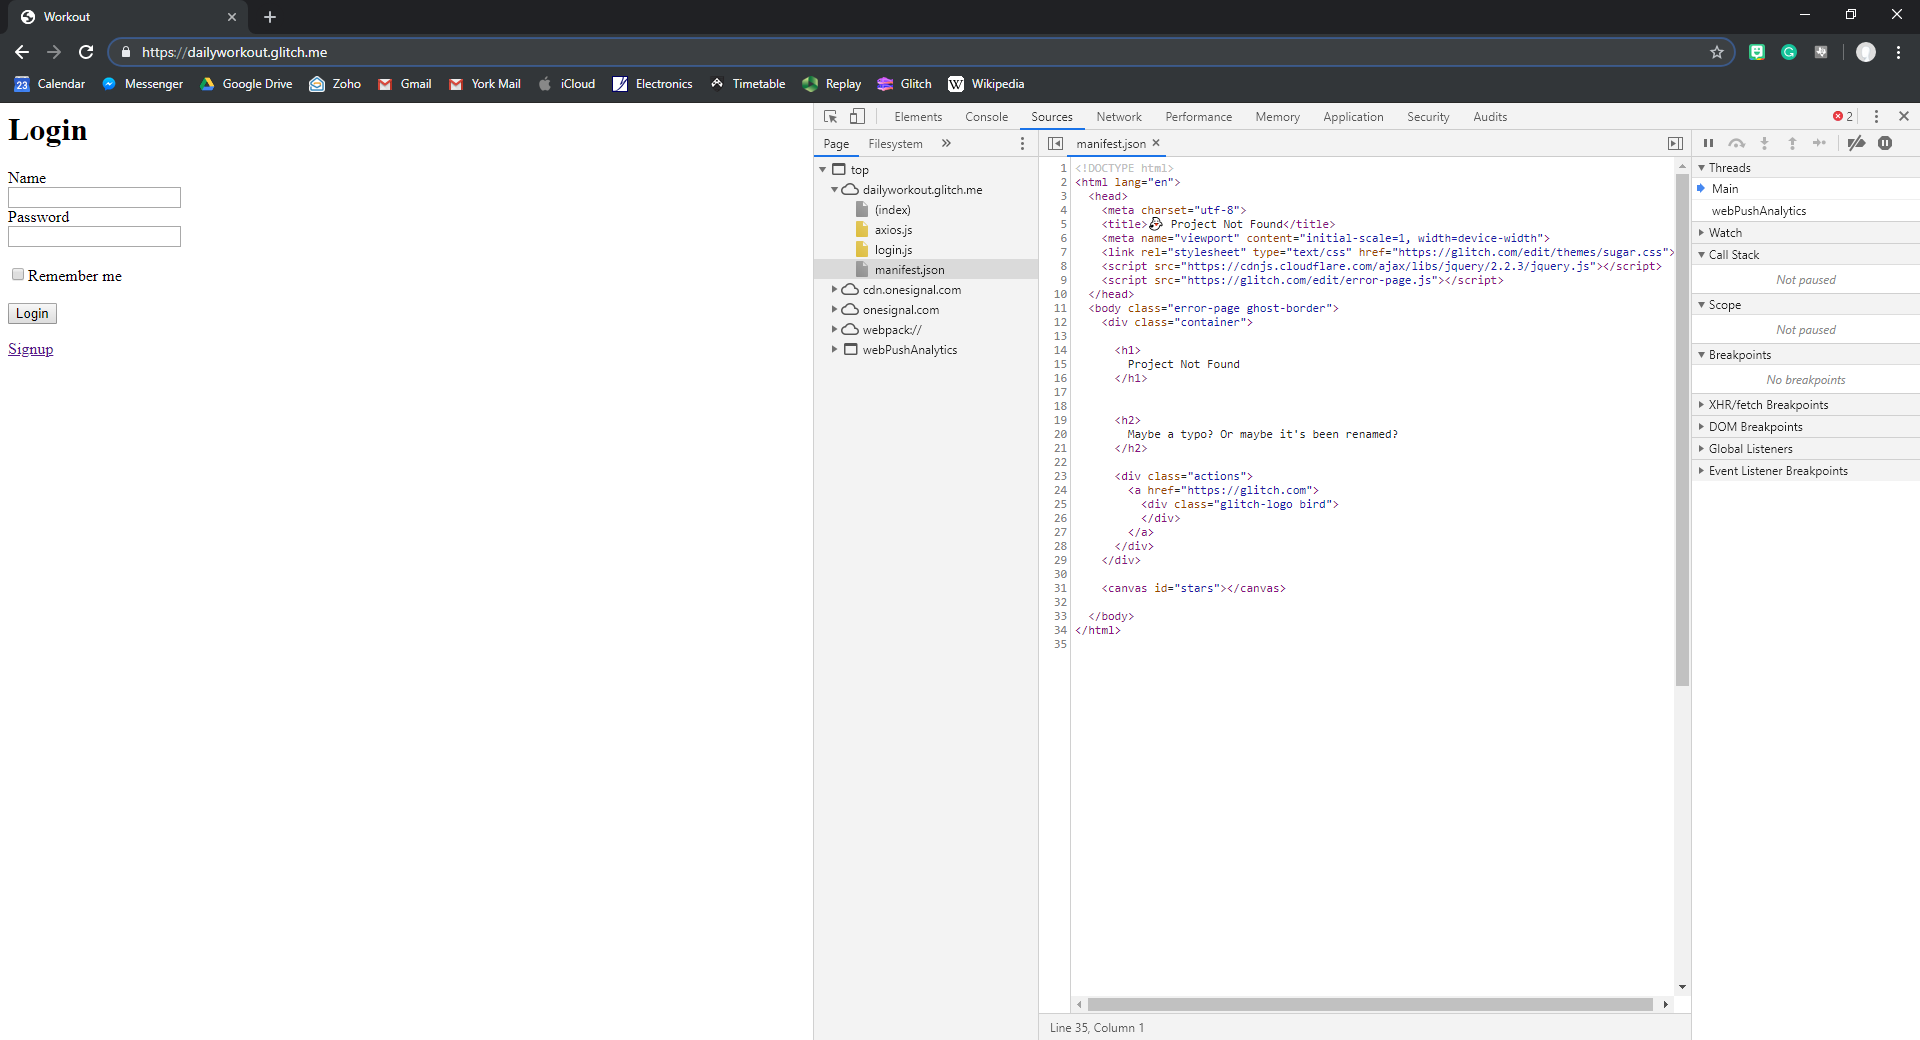Viewport: 1920px width, 1040px height.
Task: Open the DevTools three-dot customize menu
Action: coord(1876,117)
